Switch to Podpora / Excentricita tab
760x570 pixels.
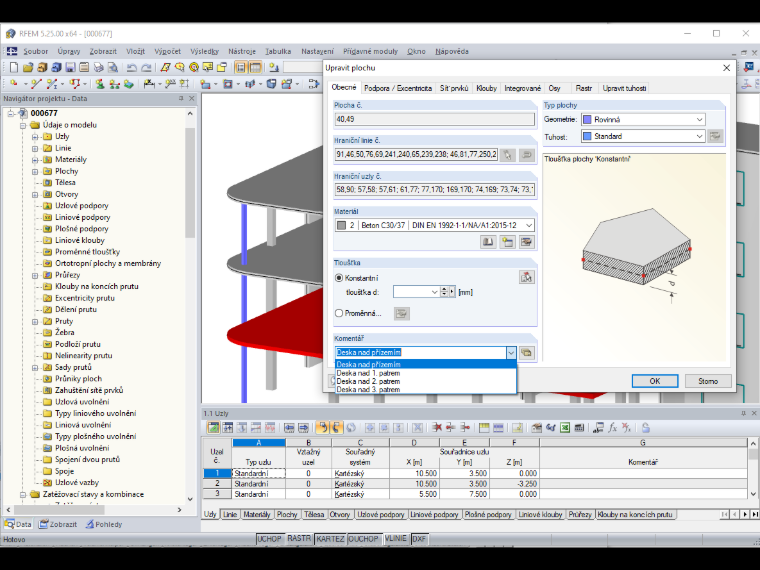[x=398, y=88]
